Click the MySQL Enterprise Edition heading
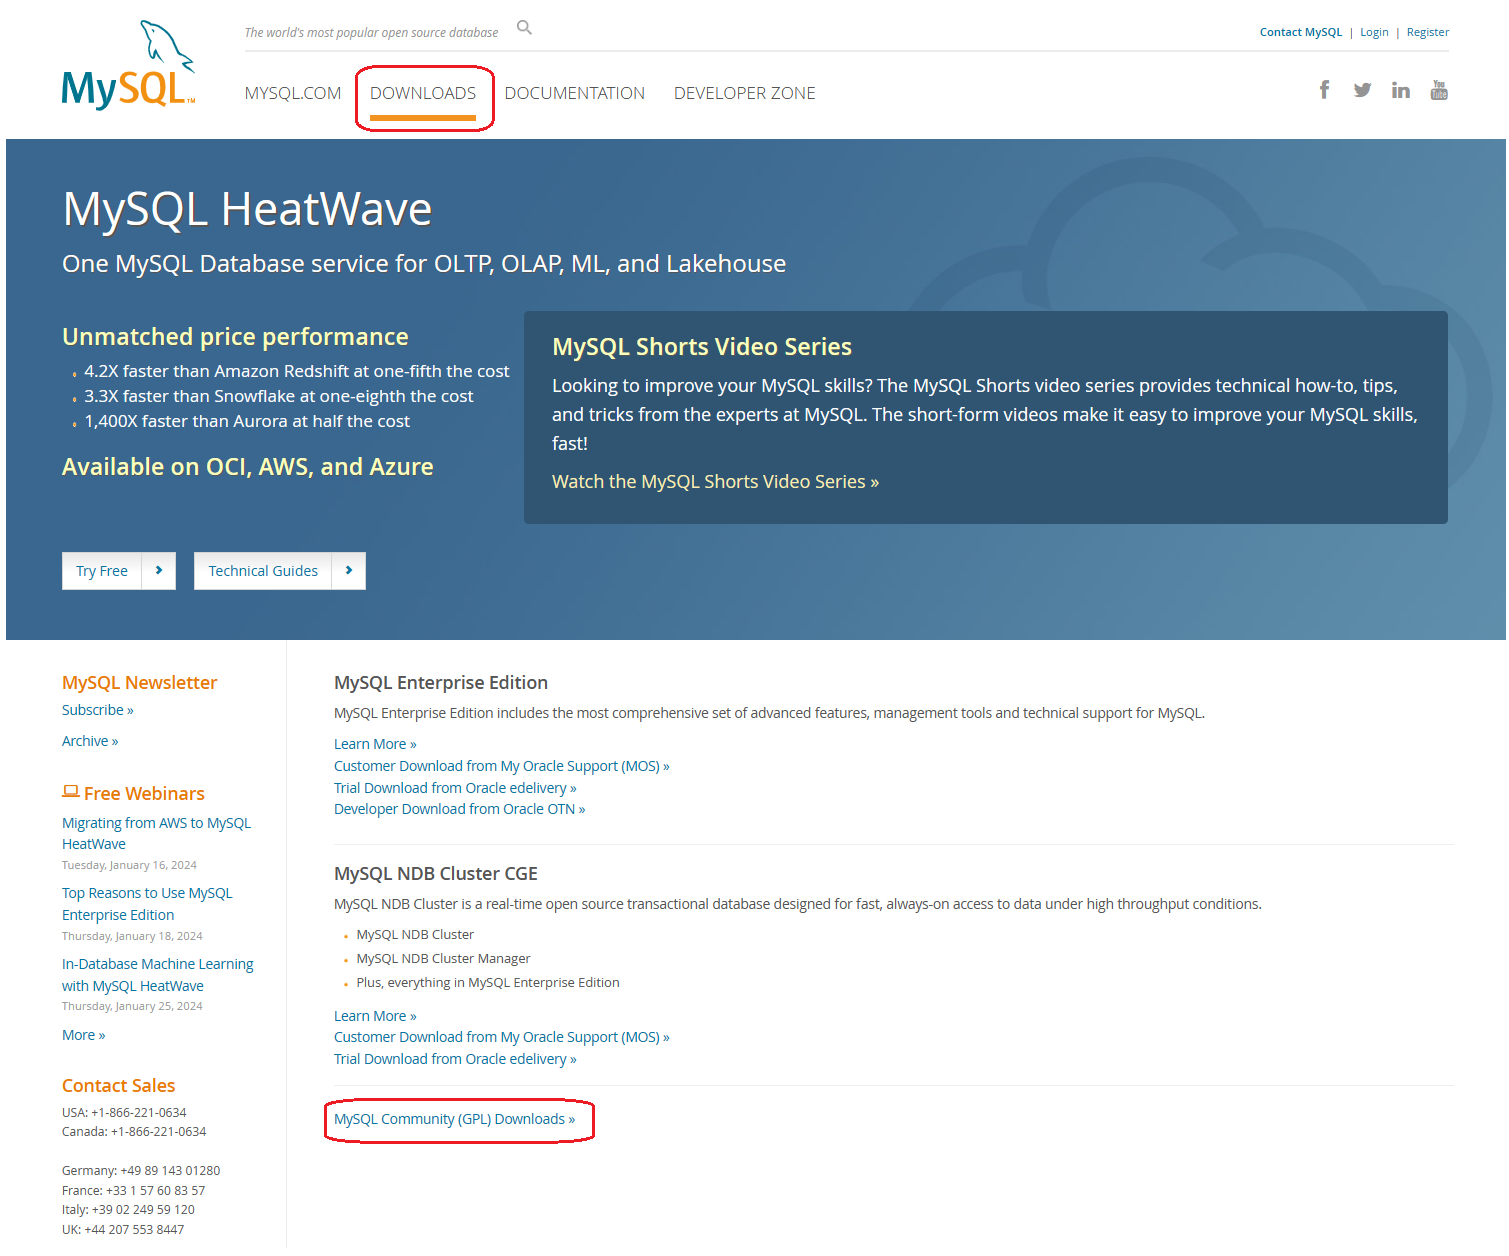The width and height of the screenshot is (1509, 1256). pos(441,682)
